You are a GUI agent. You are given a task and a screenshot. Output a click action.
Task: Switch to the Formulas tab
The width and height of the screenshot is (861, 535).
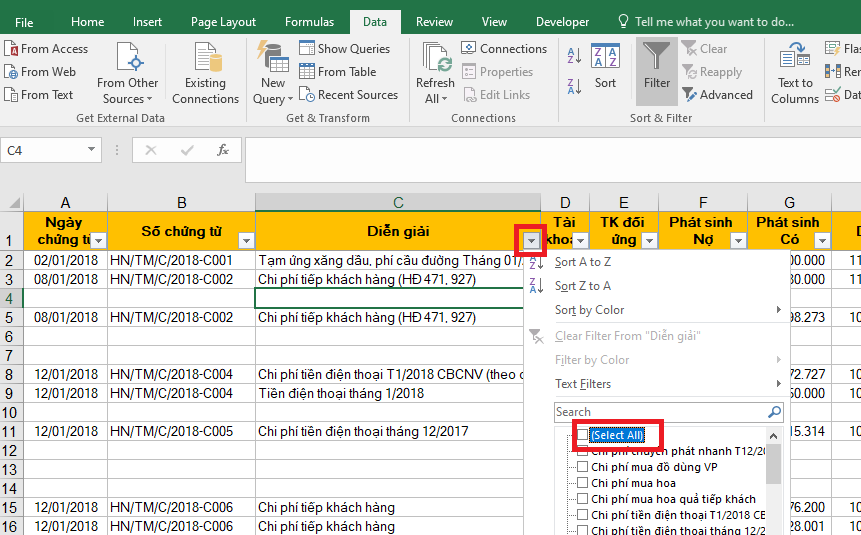point(309,21)
